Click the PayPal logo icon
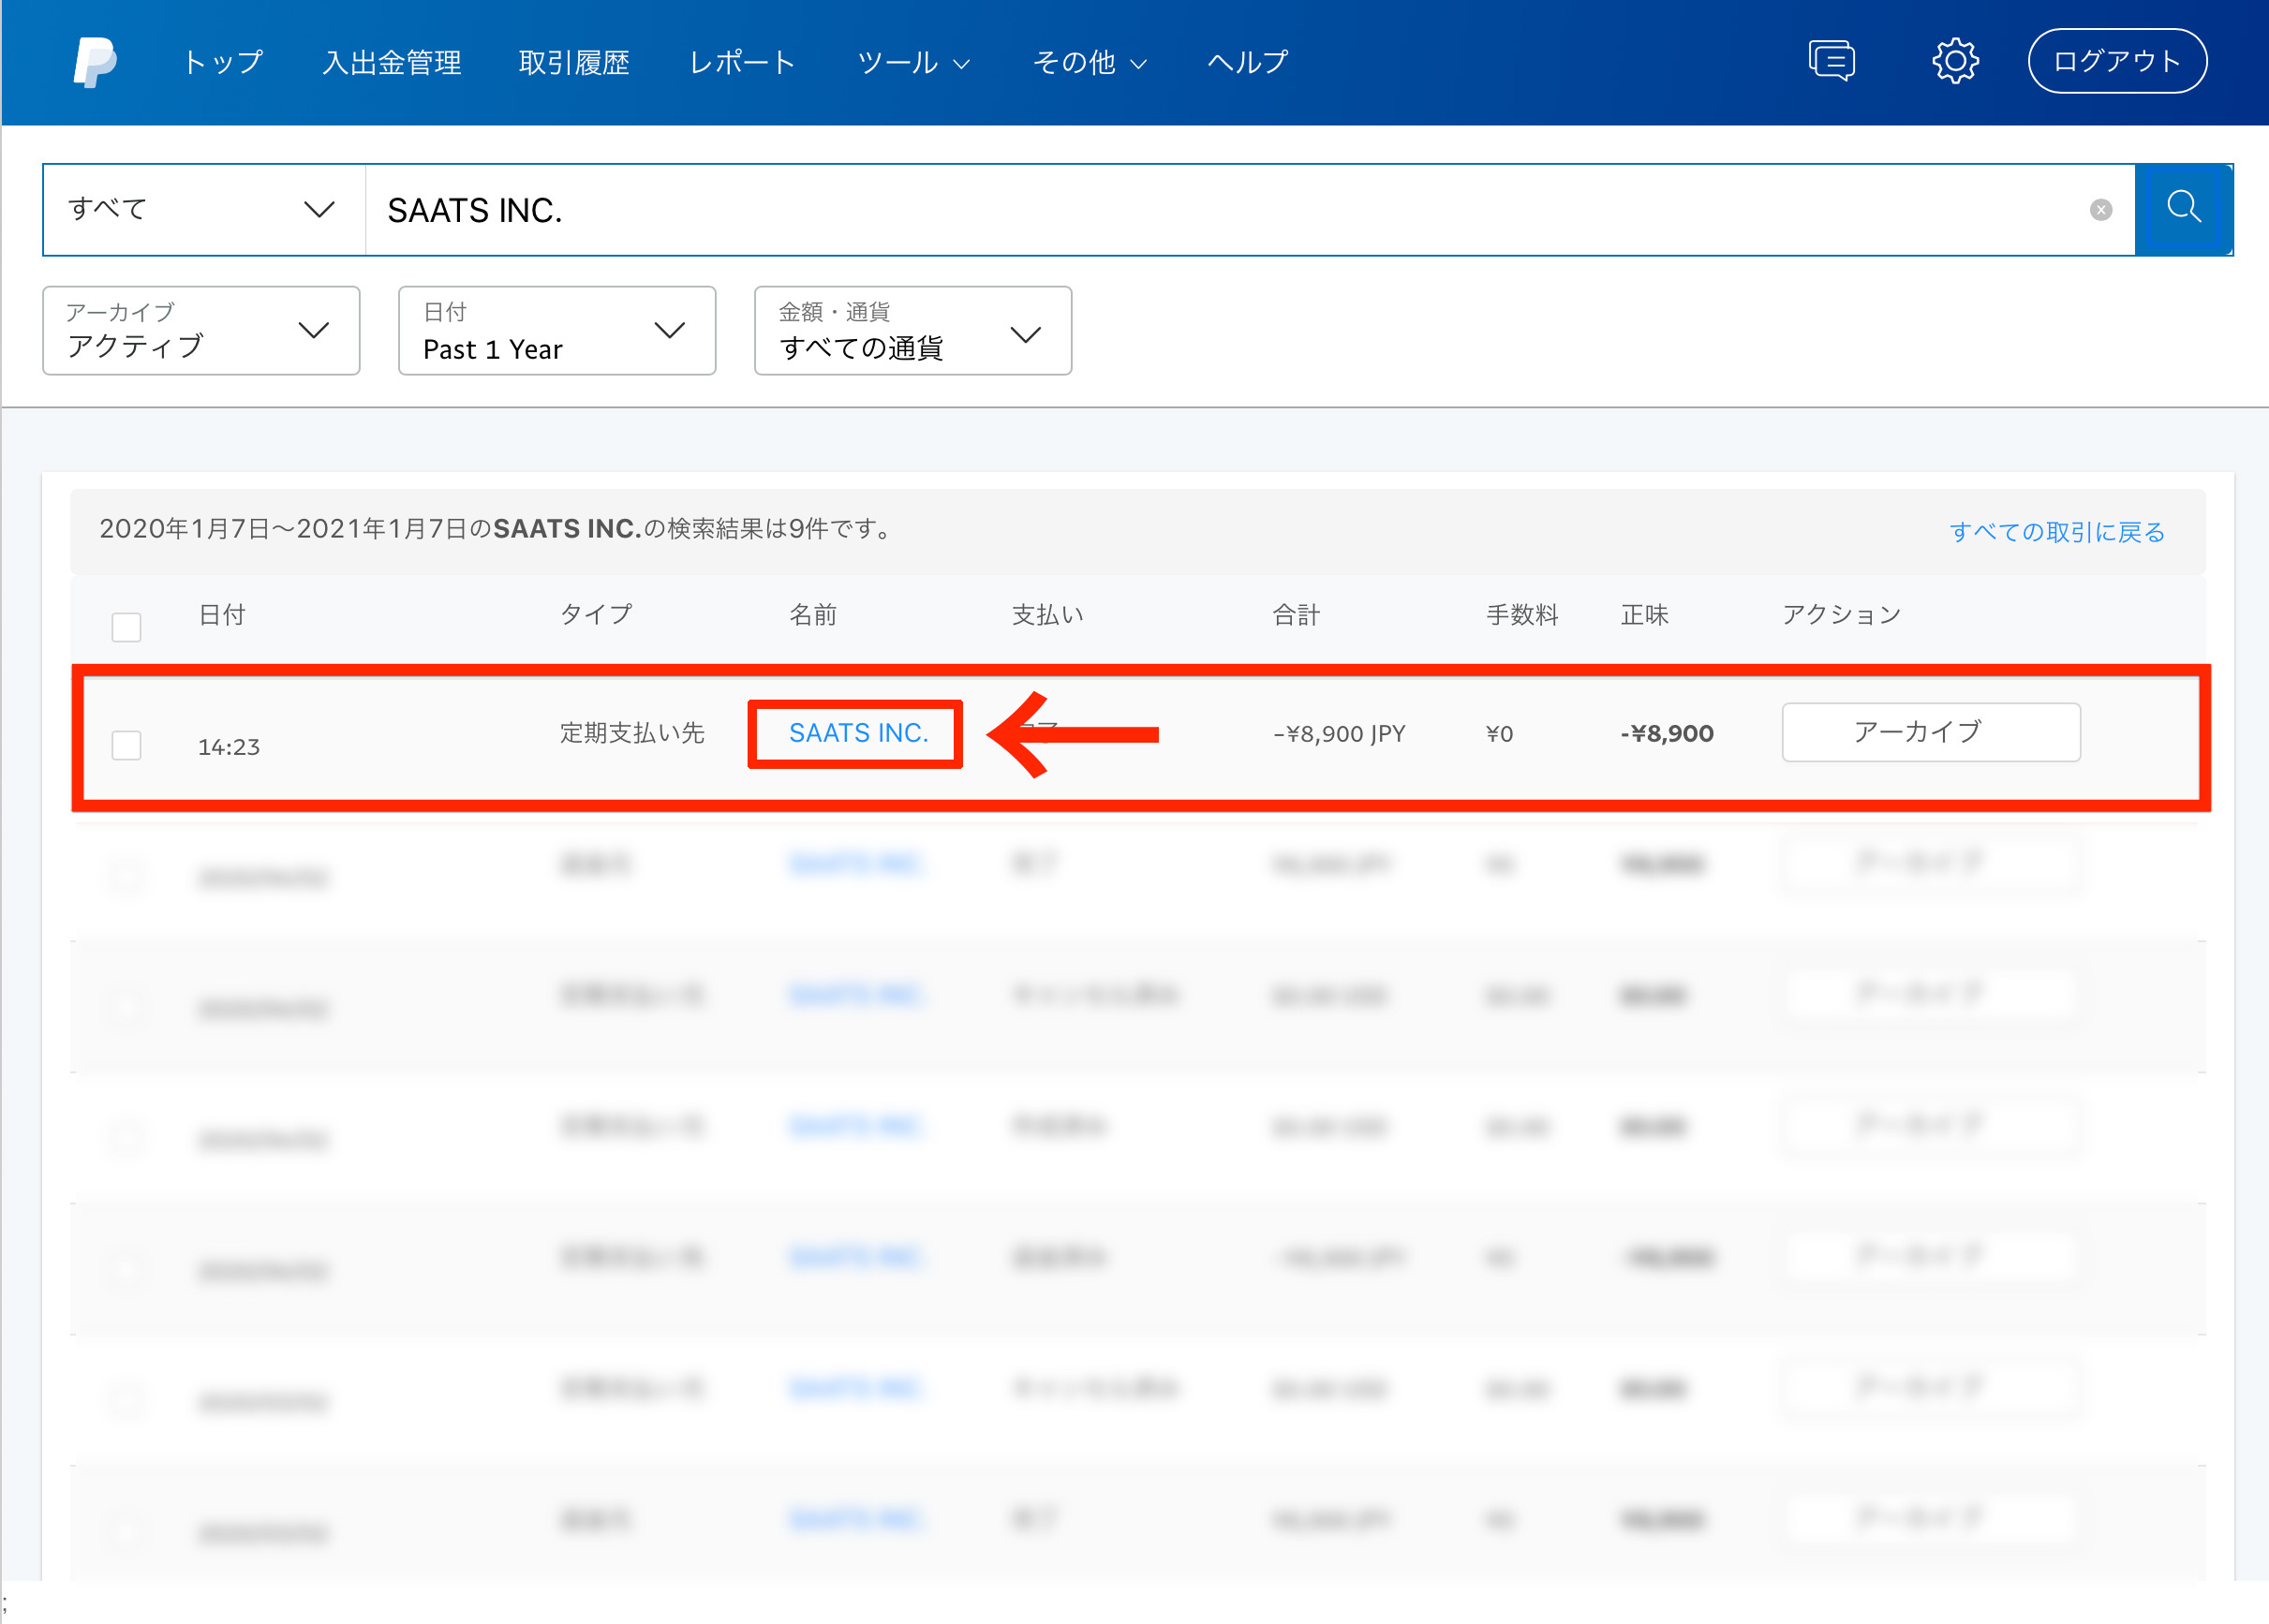Image resolution: width=2269 pixels, height=1624 pixels. point(94,62)
